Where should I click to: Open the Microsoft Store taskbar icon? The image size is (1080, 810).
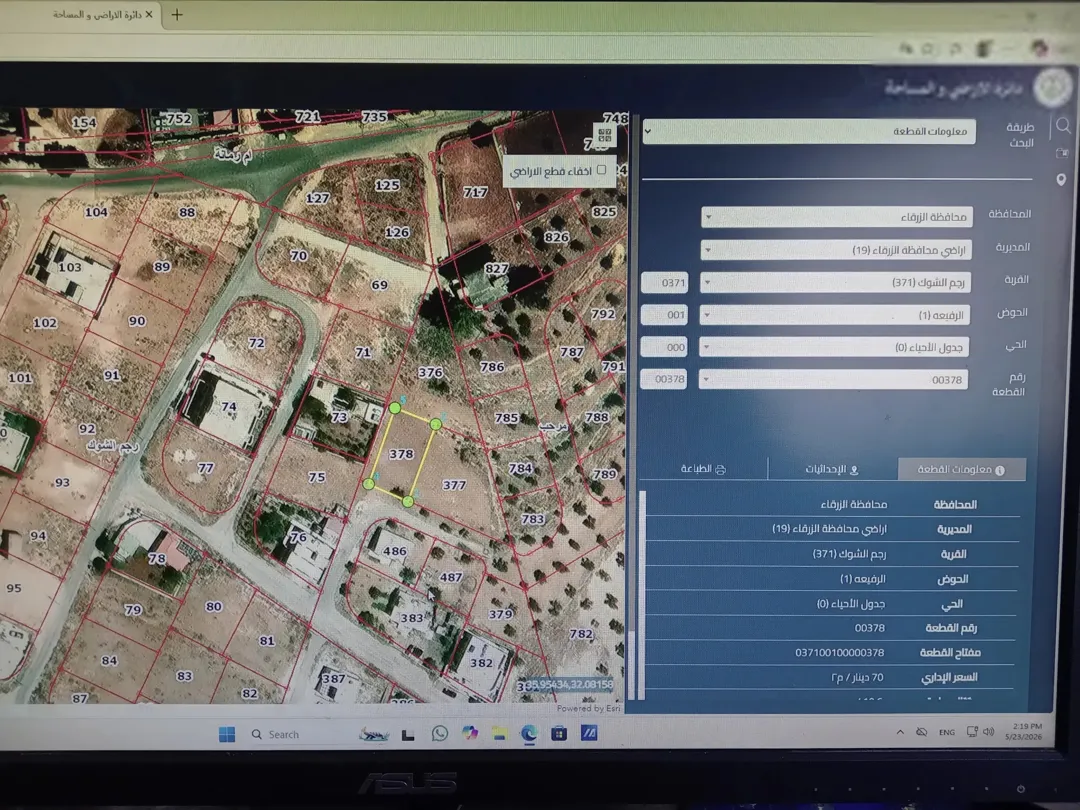pos(559,734)
